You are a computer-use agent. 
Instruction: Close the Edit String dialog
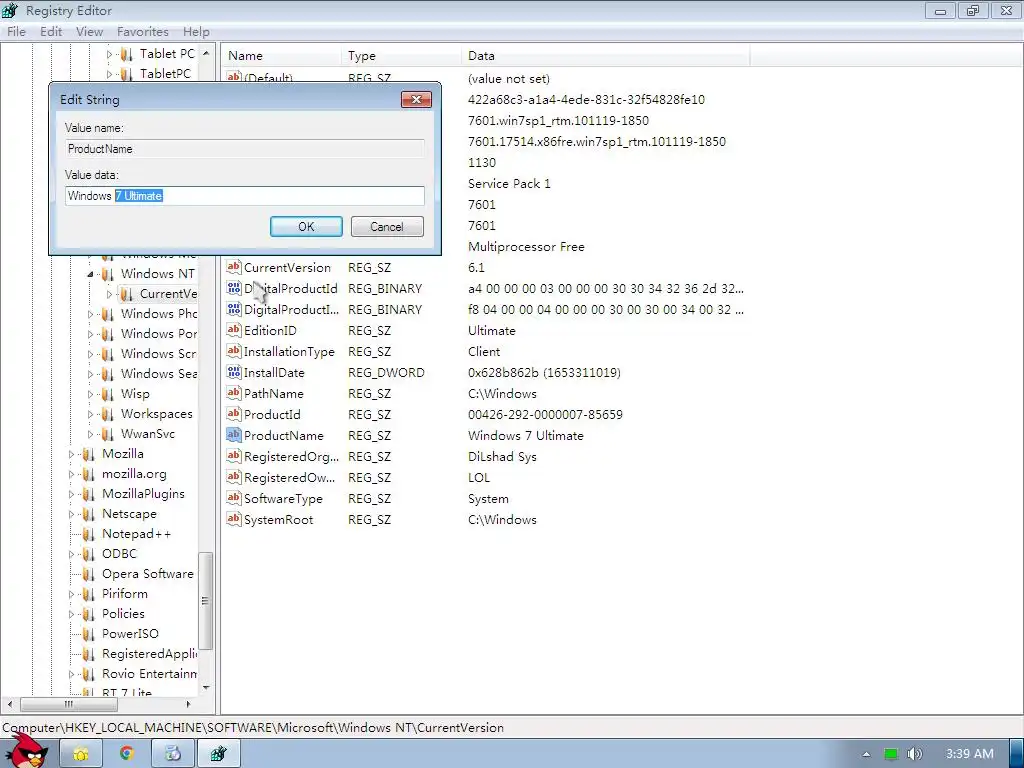point(416,99)
